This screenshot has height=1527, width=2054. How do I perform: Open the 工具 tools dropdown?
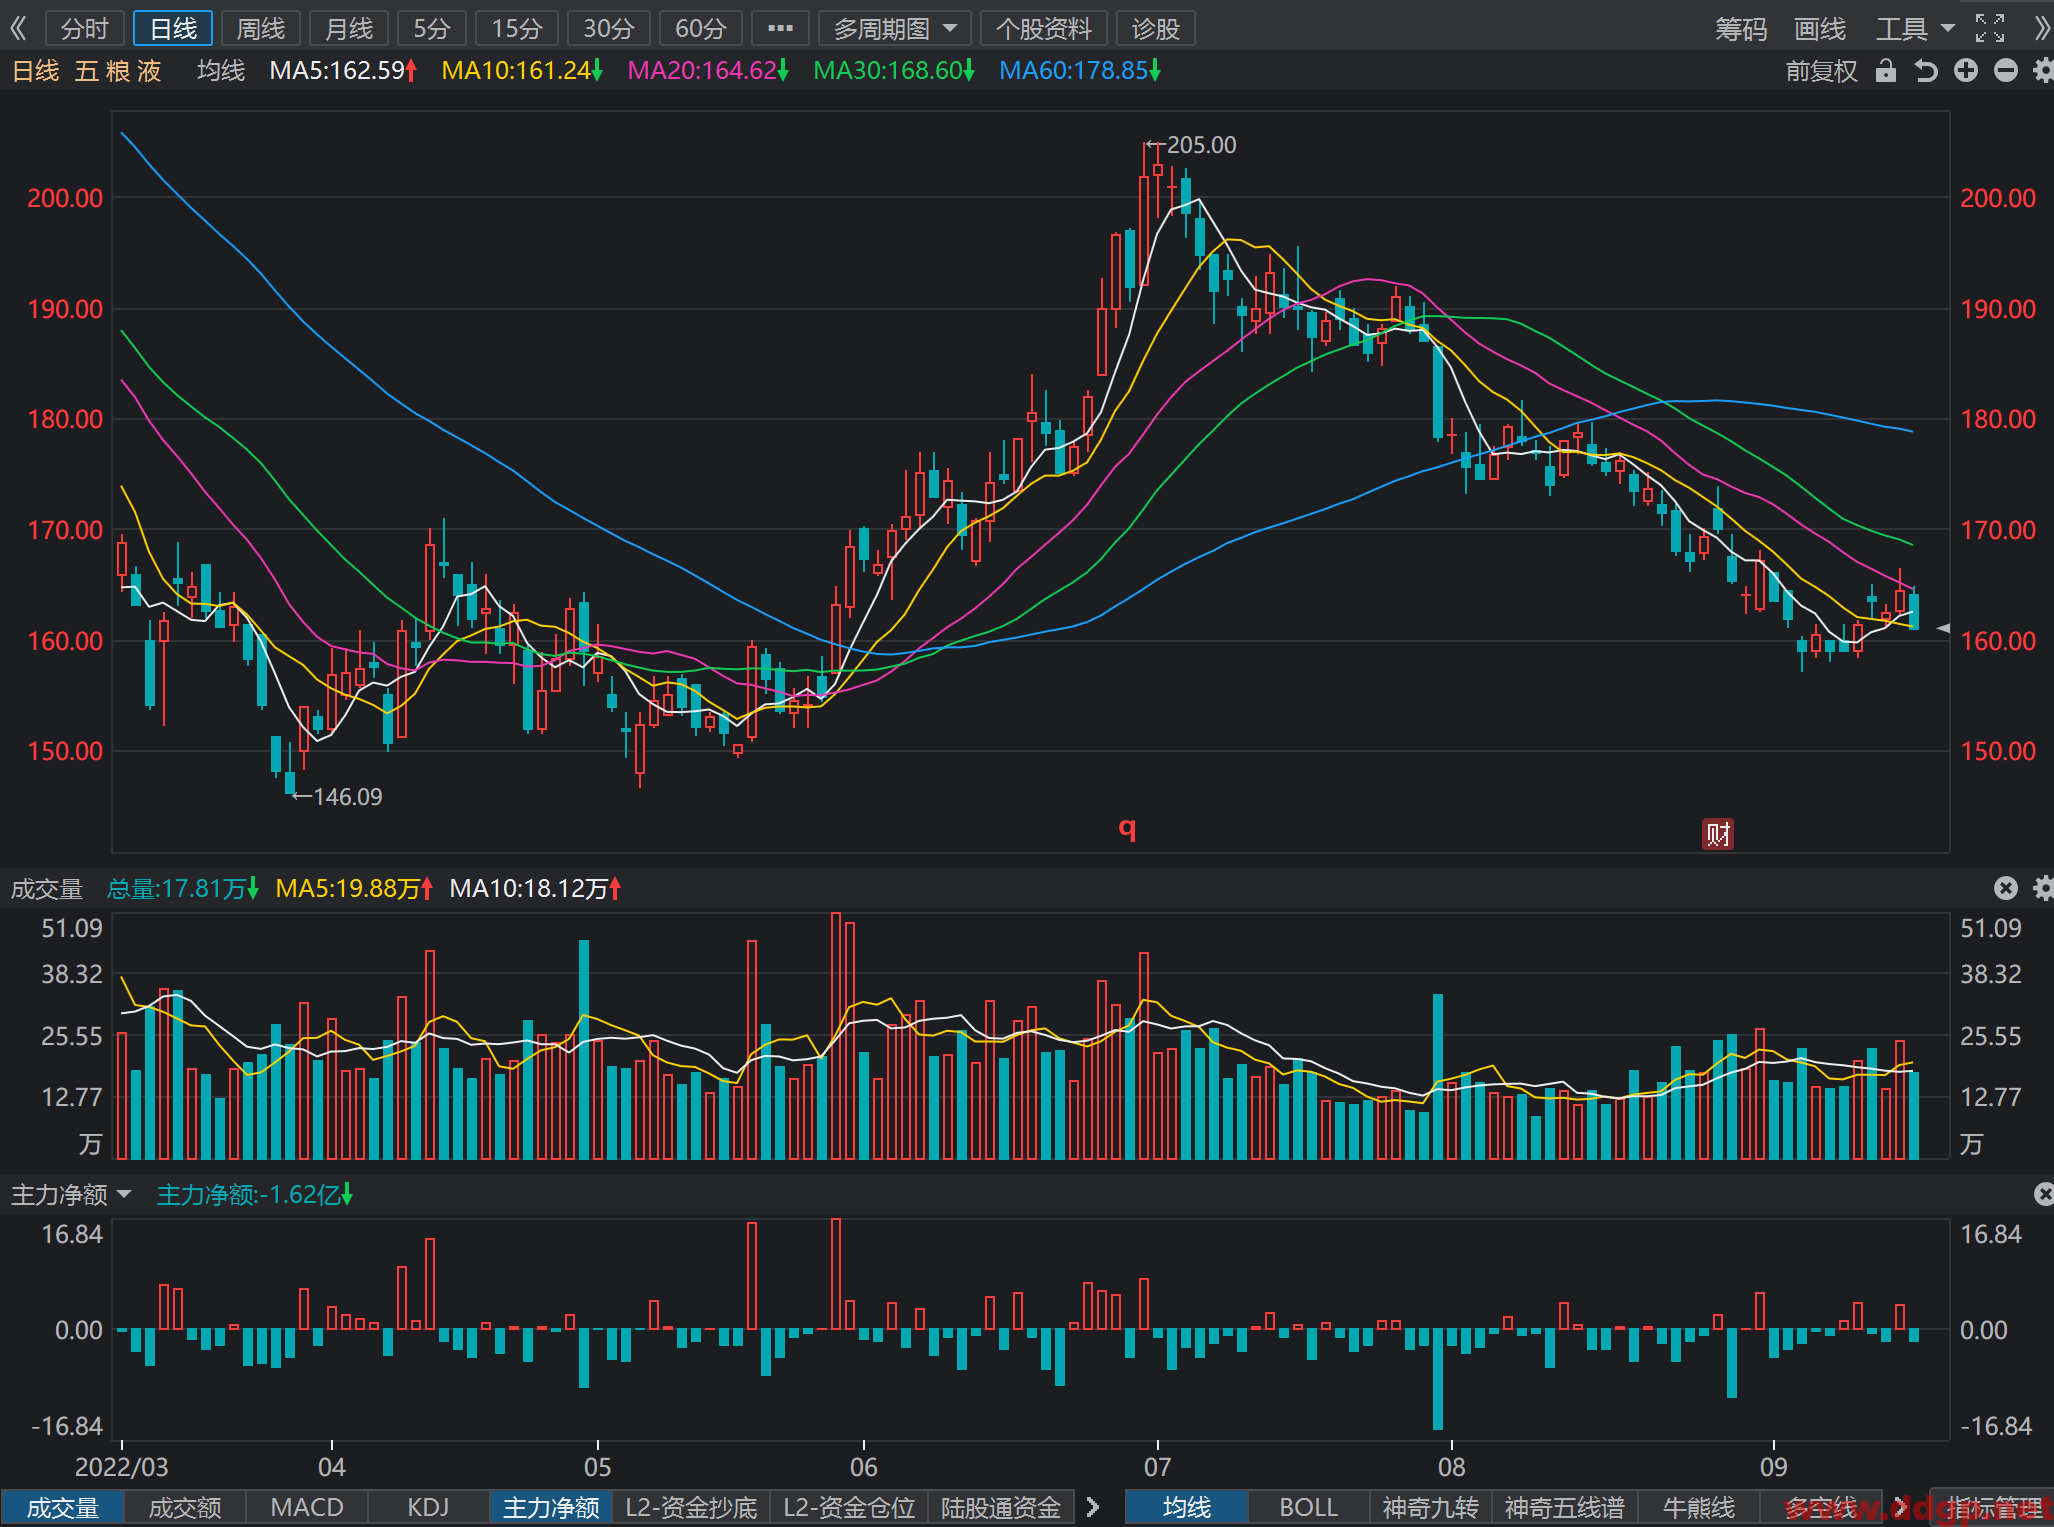pyautogui.click(x=1914, y=28)
